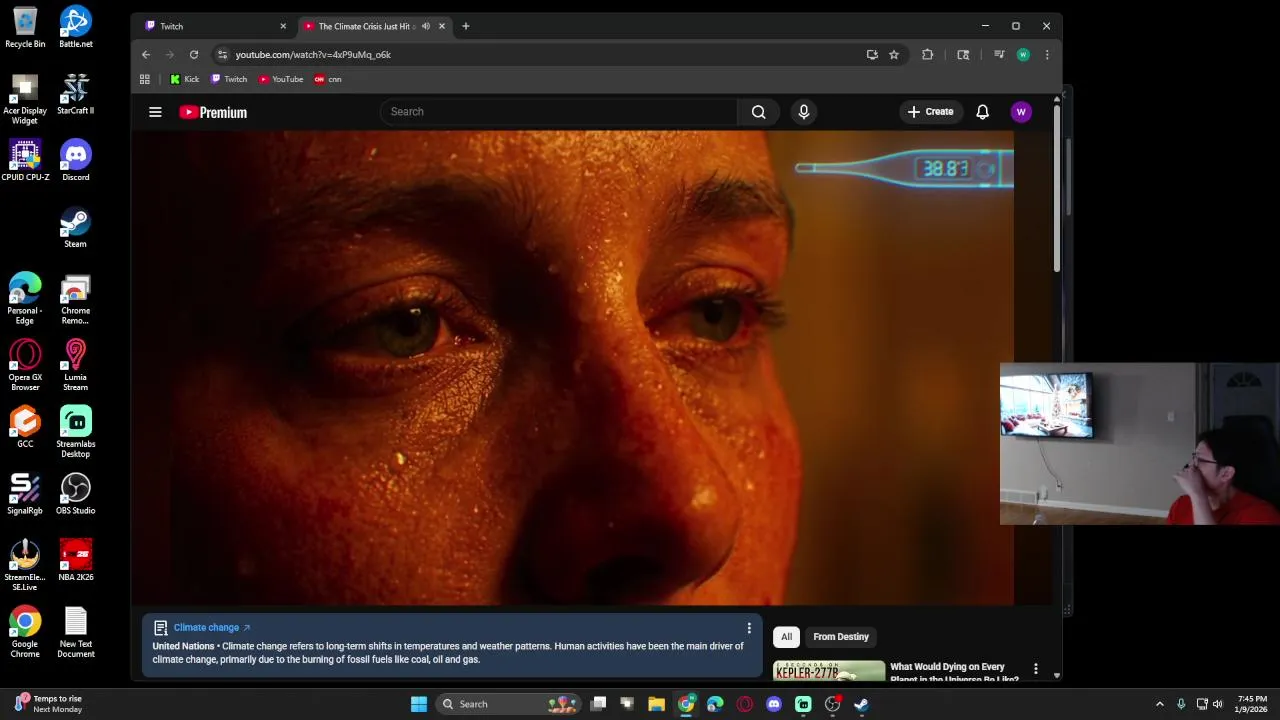The image size is (1280, 720).
Task: Bookmark this page with the star
Action: (894, 55)
